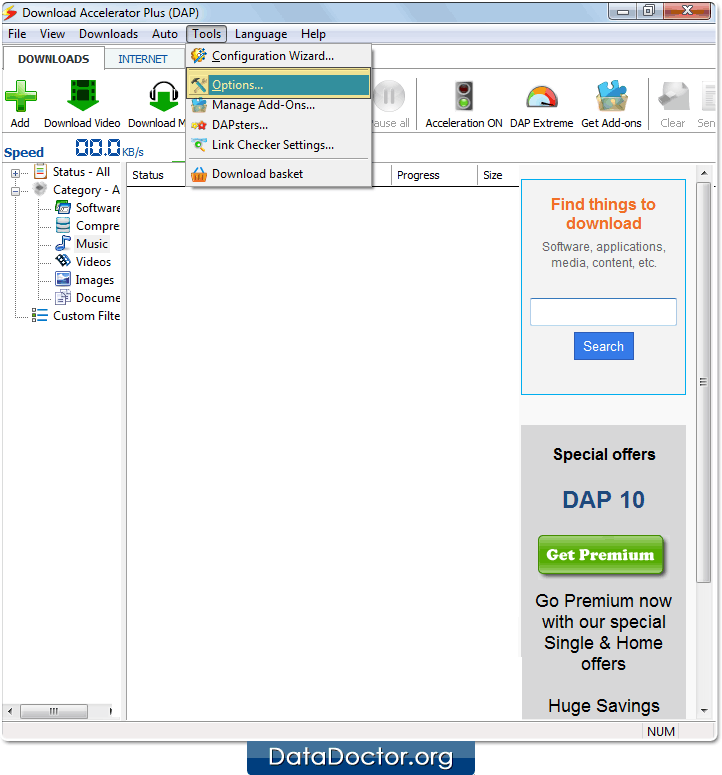Close the open Tools menu
Image resolution: width=722 pixels, height=775 pixels.
tap(207, 34)
